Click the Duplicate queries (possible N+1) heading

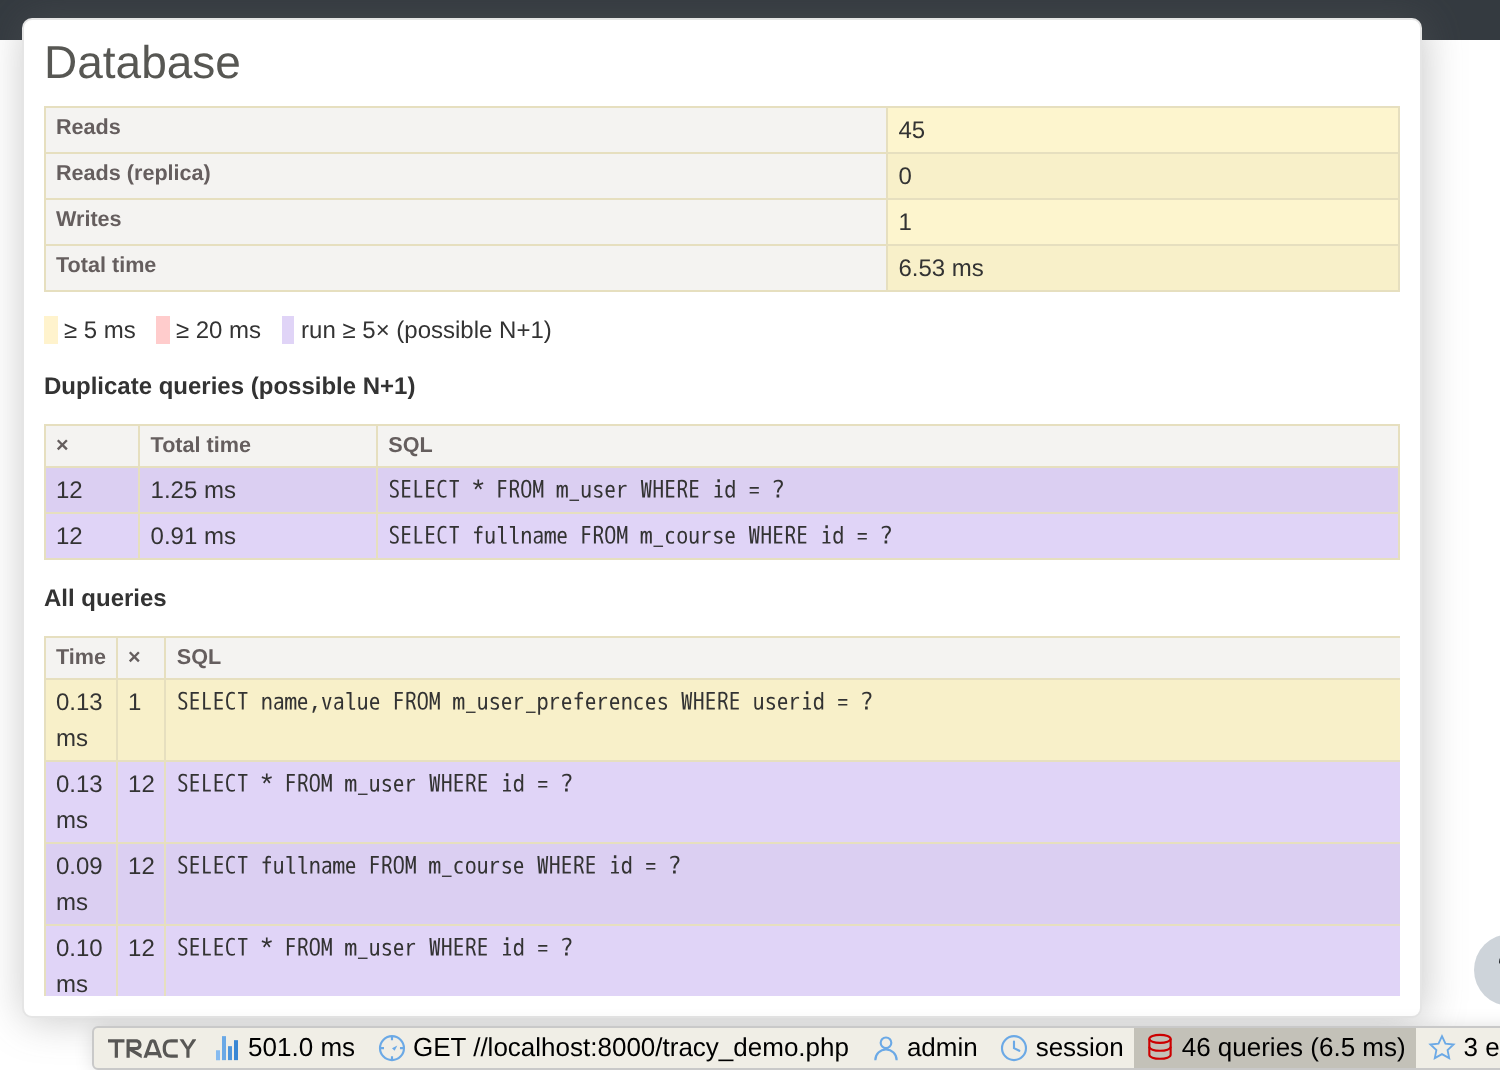pyautogui.click(x=230, y=386)
